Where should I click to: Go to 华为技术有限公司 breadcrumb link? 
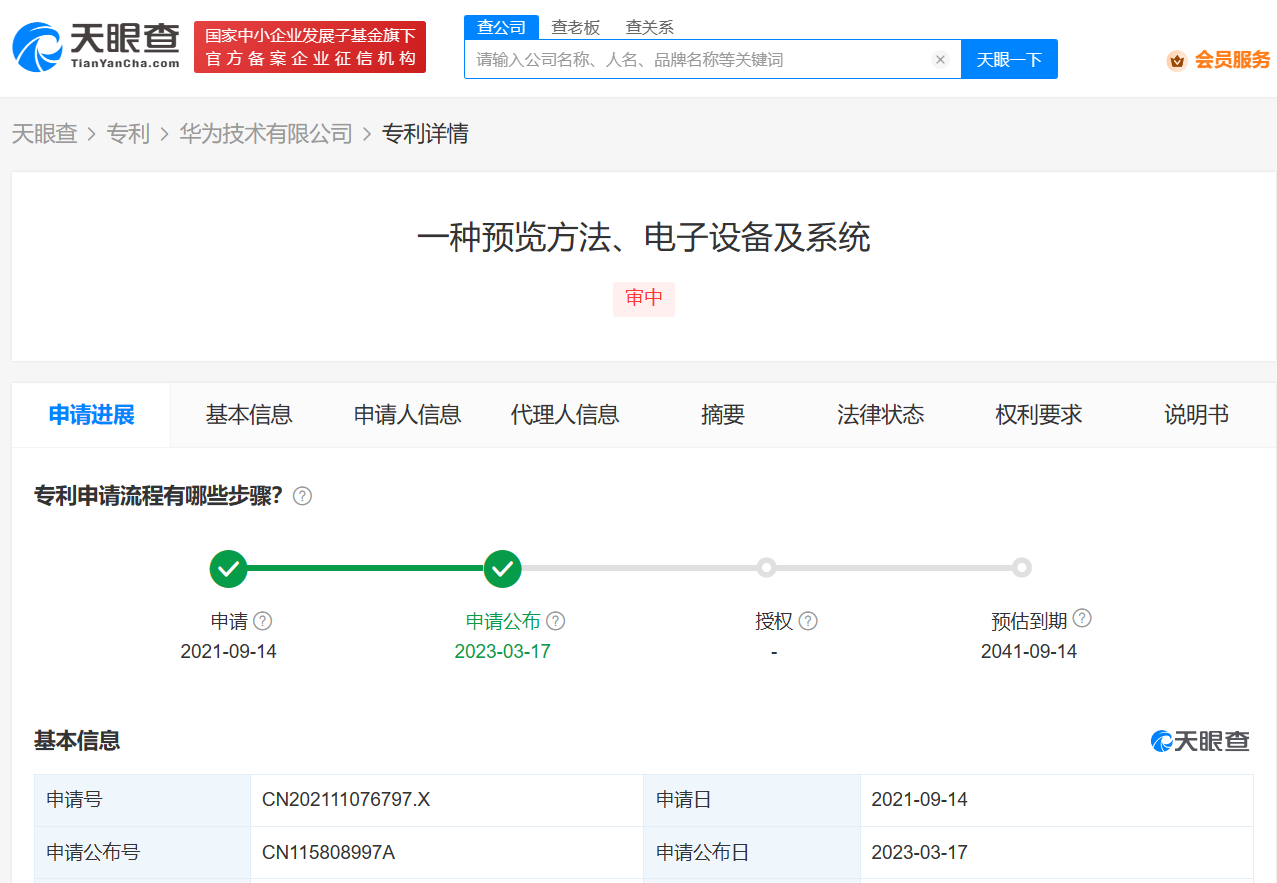[266, 134]
